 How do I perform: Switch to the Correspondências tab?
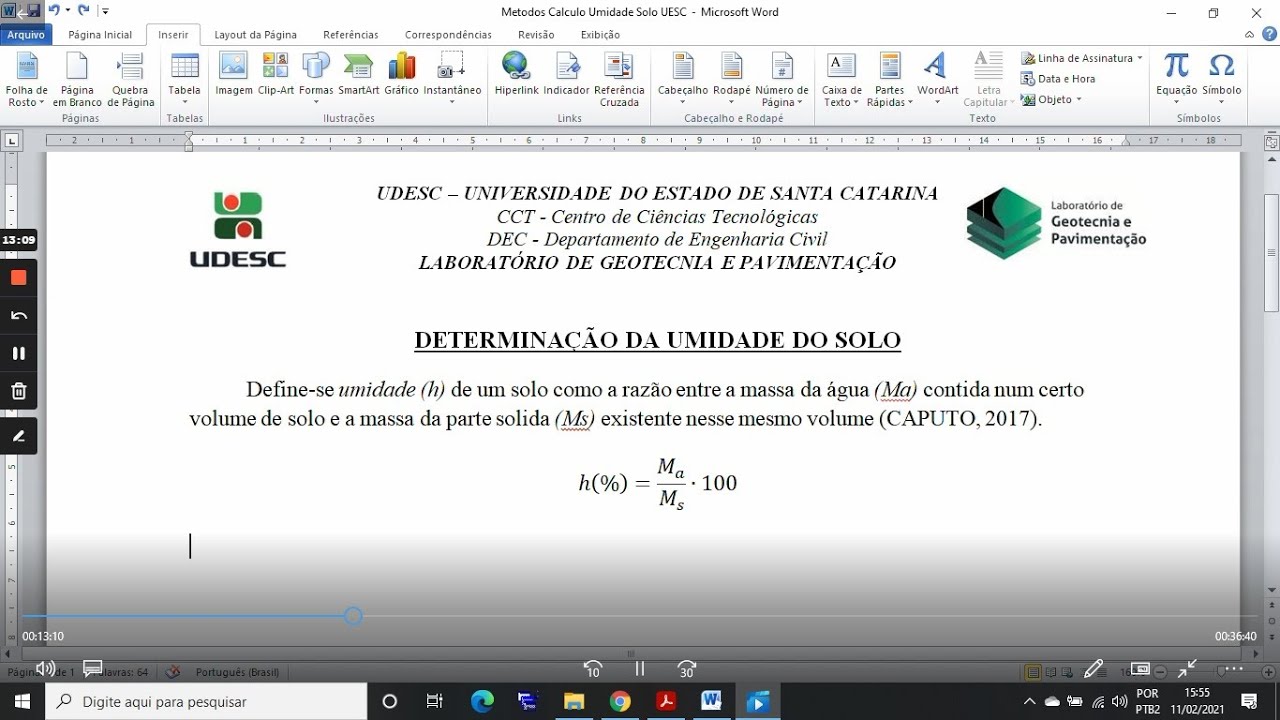coord(448,34)
